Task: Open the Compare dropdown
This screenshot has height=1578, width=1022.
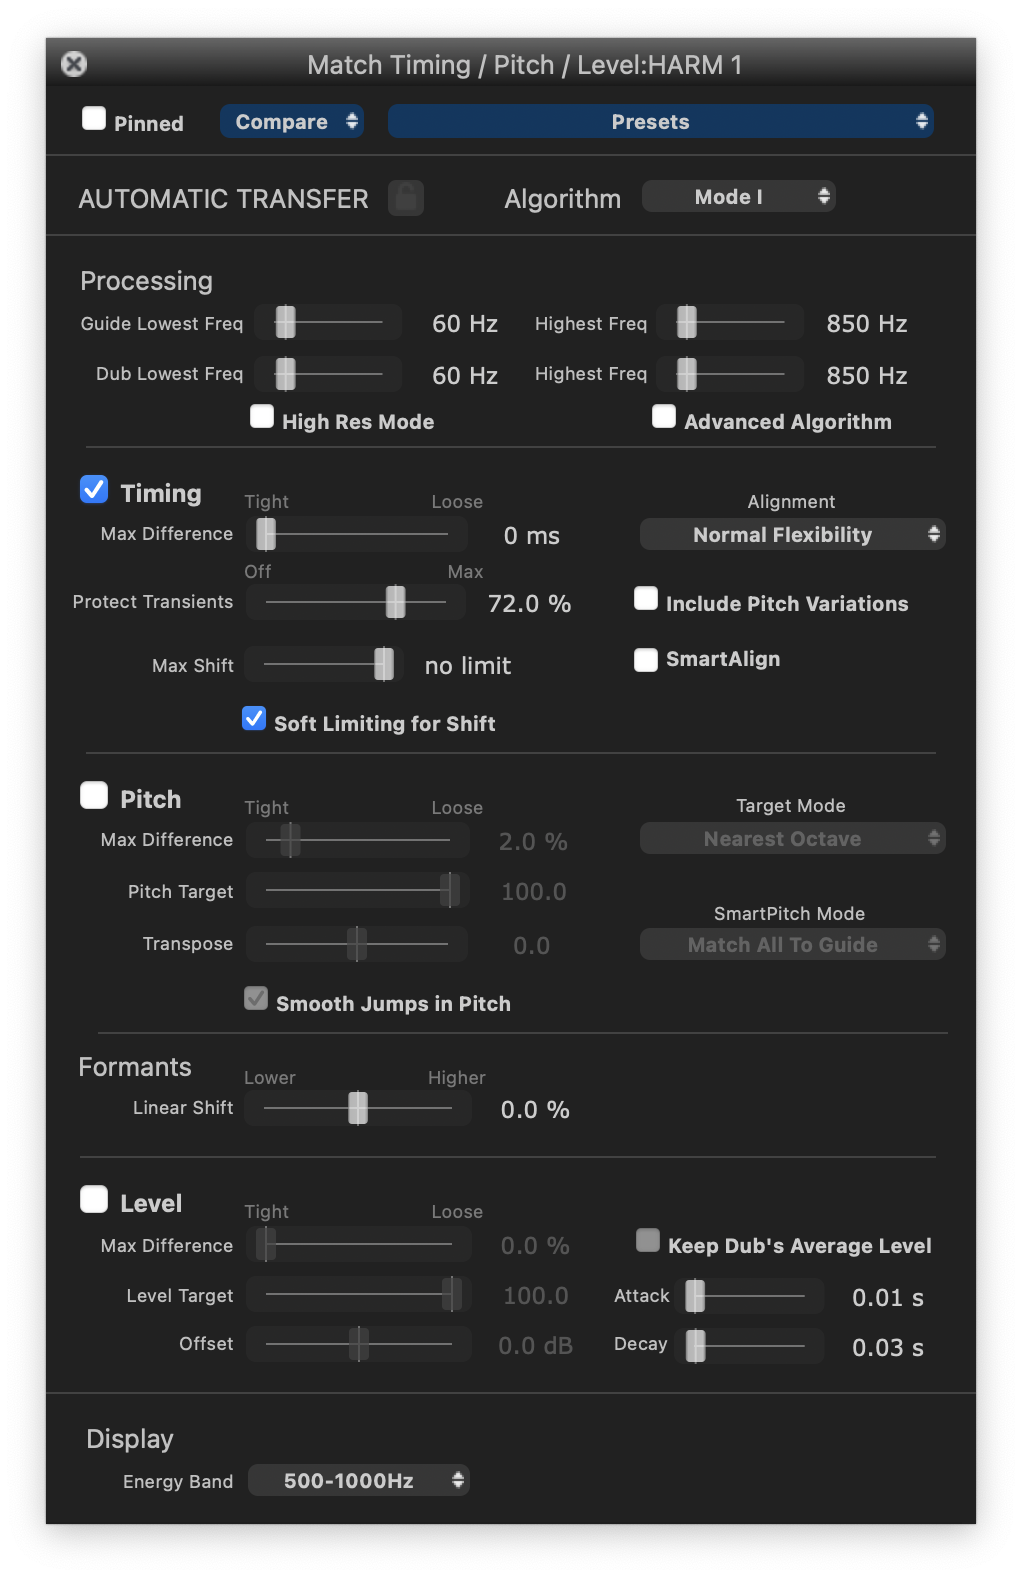Action: pyautogui.click(x=291, y=122)
